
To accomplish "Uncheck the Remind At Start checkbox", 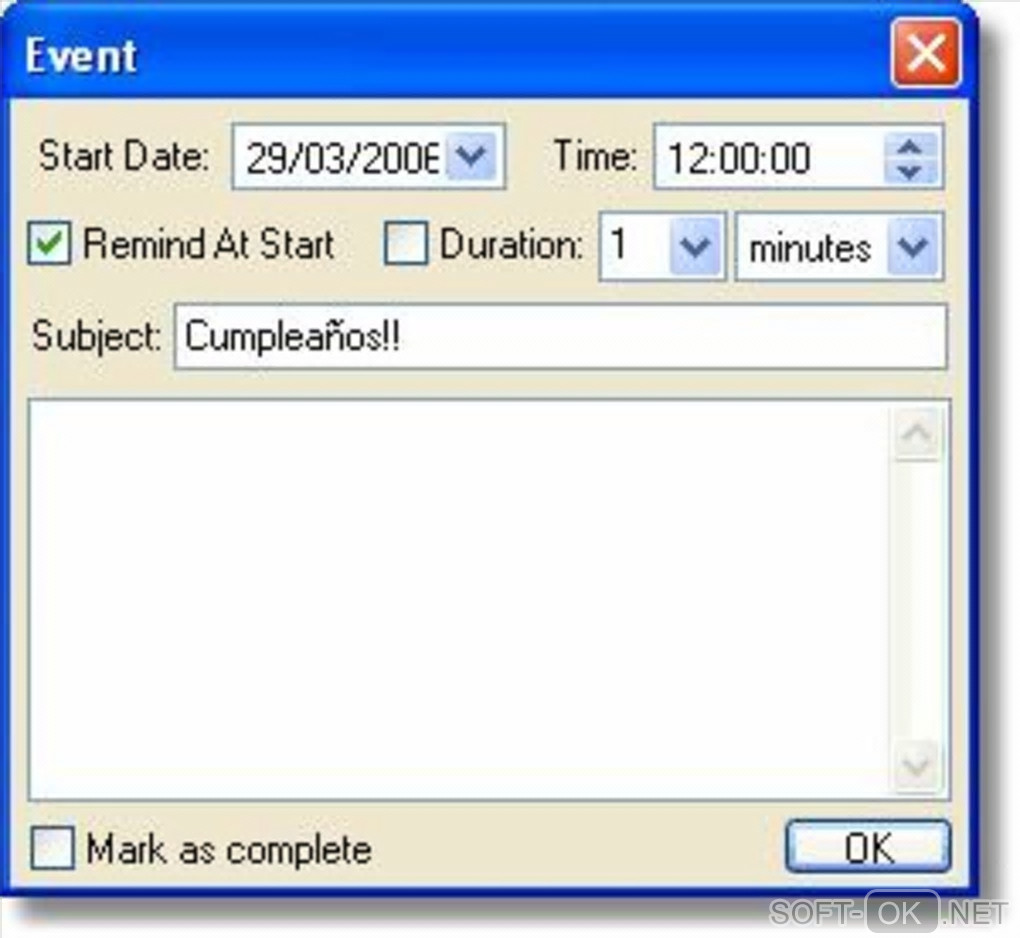I will pos(49,243).
